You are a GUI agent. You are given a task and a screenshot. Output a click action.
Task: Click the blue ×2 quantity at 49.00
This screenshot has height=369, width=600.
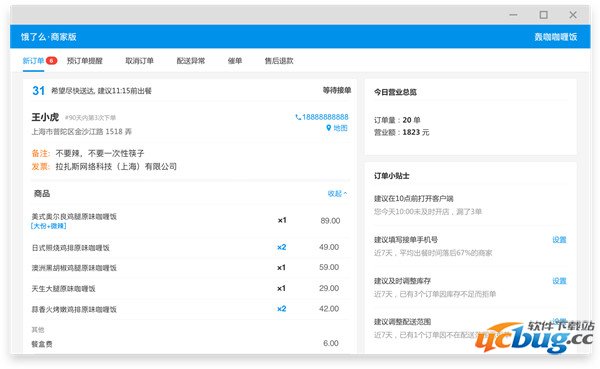pyautogui.click(x=282, y=247)
